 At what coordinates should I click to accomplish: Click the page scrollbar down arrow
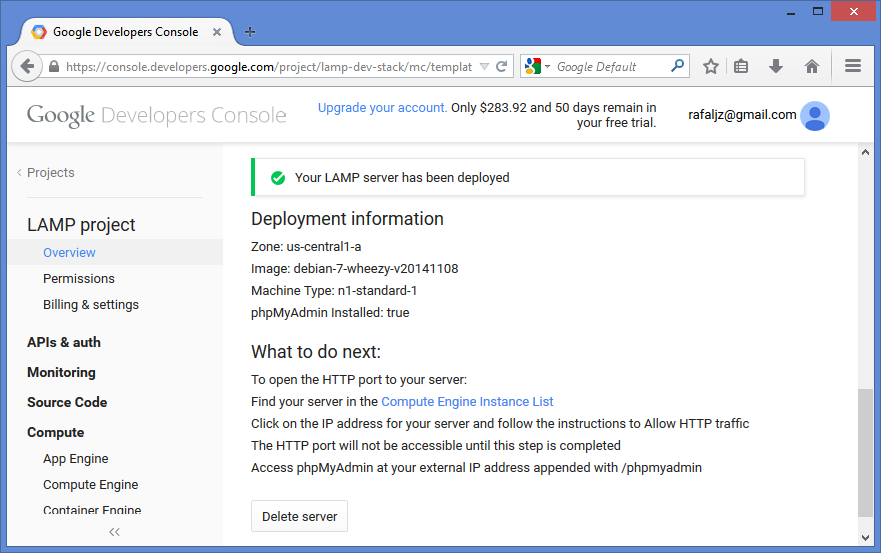(865, 538)
